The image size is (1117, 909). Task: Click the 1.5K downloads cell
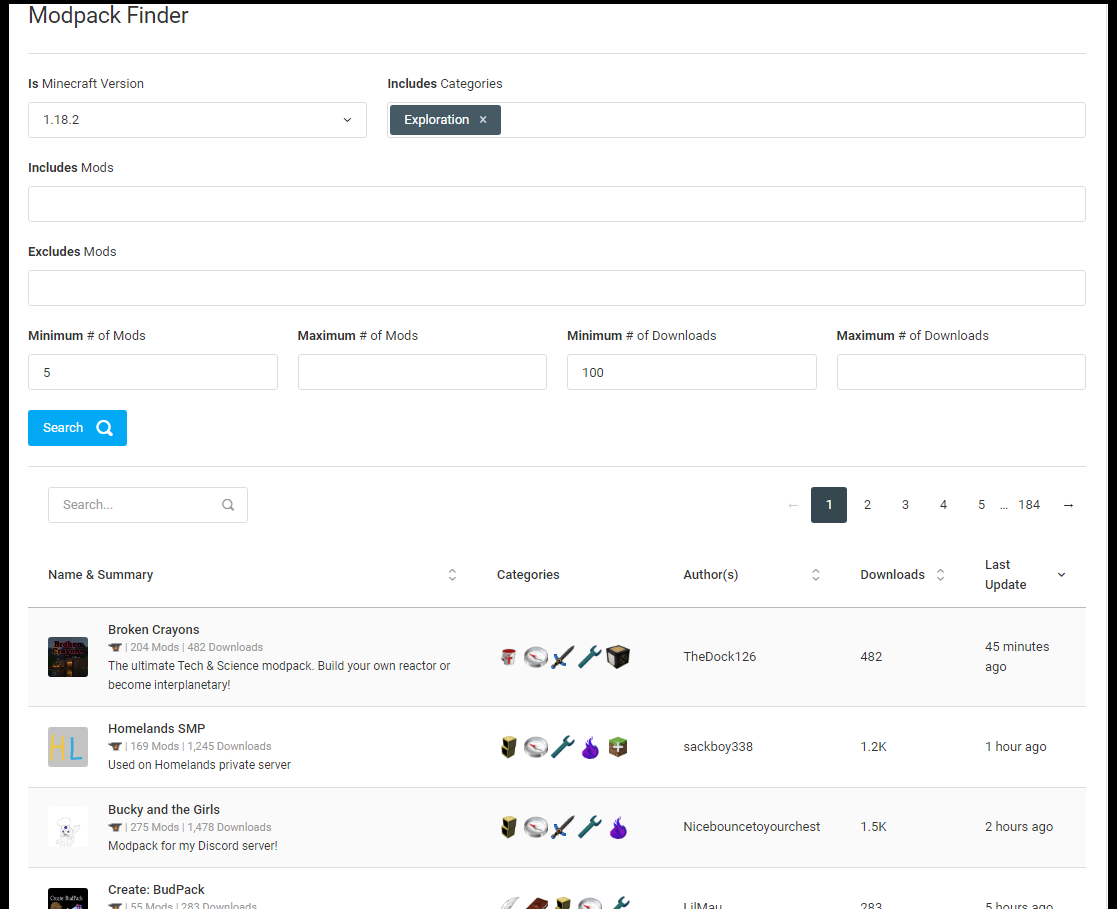pyautogui.click(x=873, y=827)
